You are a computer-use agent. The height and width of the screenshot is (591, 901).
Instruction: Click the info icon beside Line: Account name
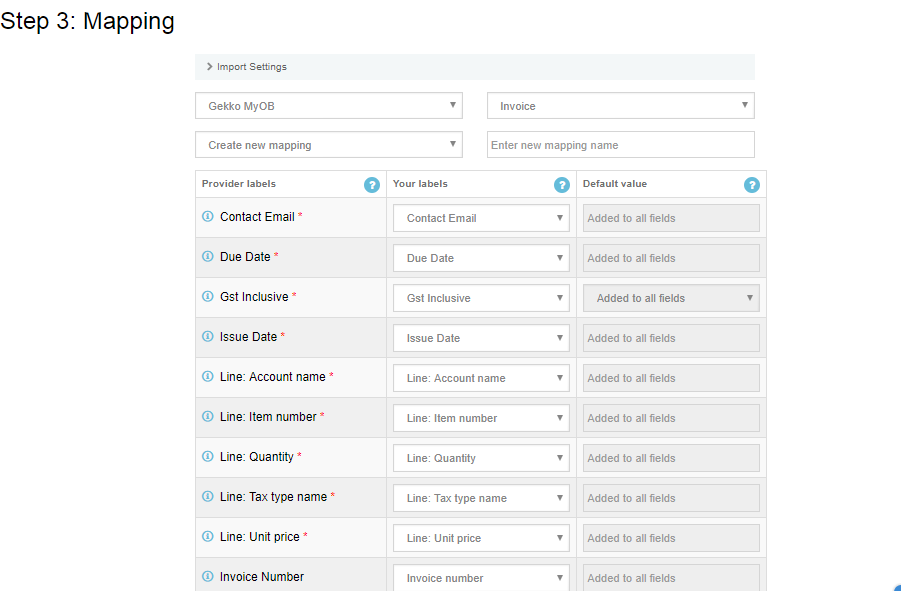tap(208, 376)
